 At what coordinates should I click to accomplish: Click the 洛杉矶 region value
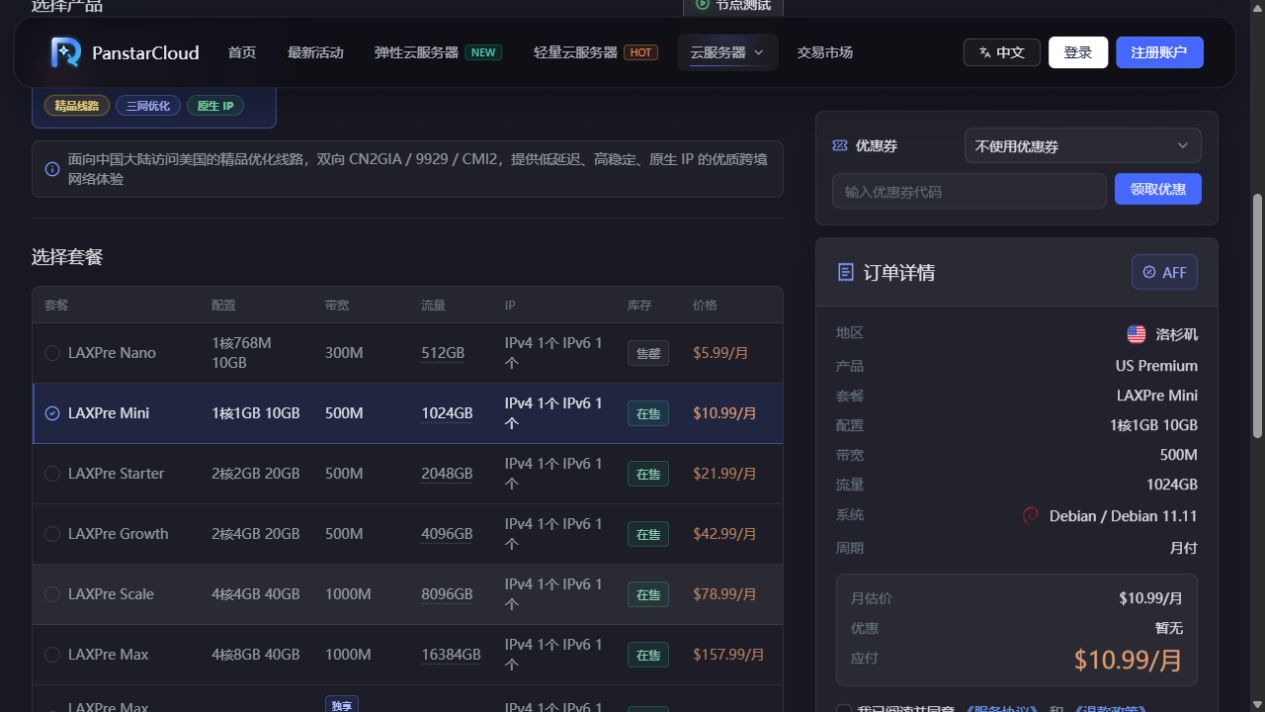coord(1176,334)
